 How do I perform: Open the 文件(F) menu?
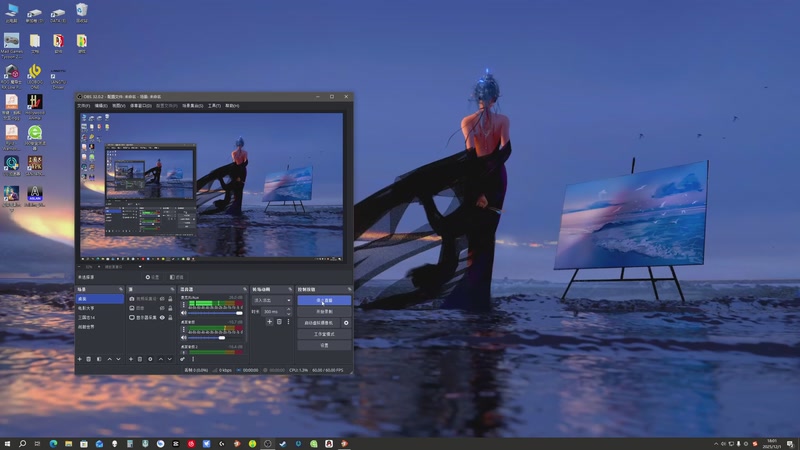tap(84, 106)
